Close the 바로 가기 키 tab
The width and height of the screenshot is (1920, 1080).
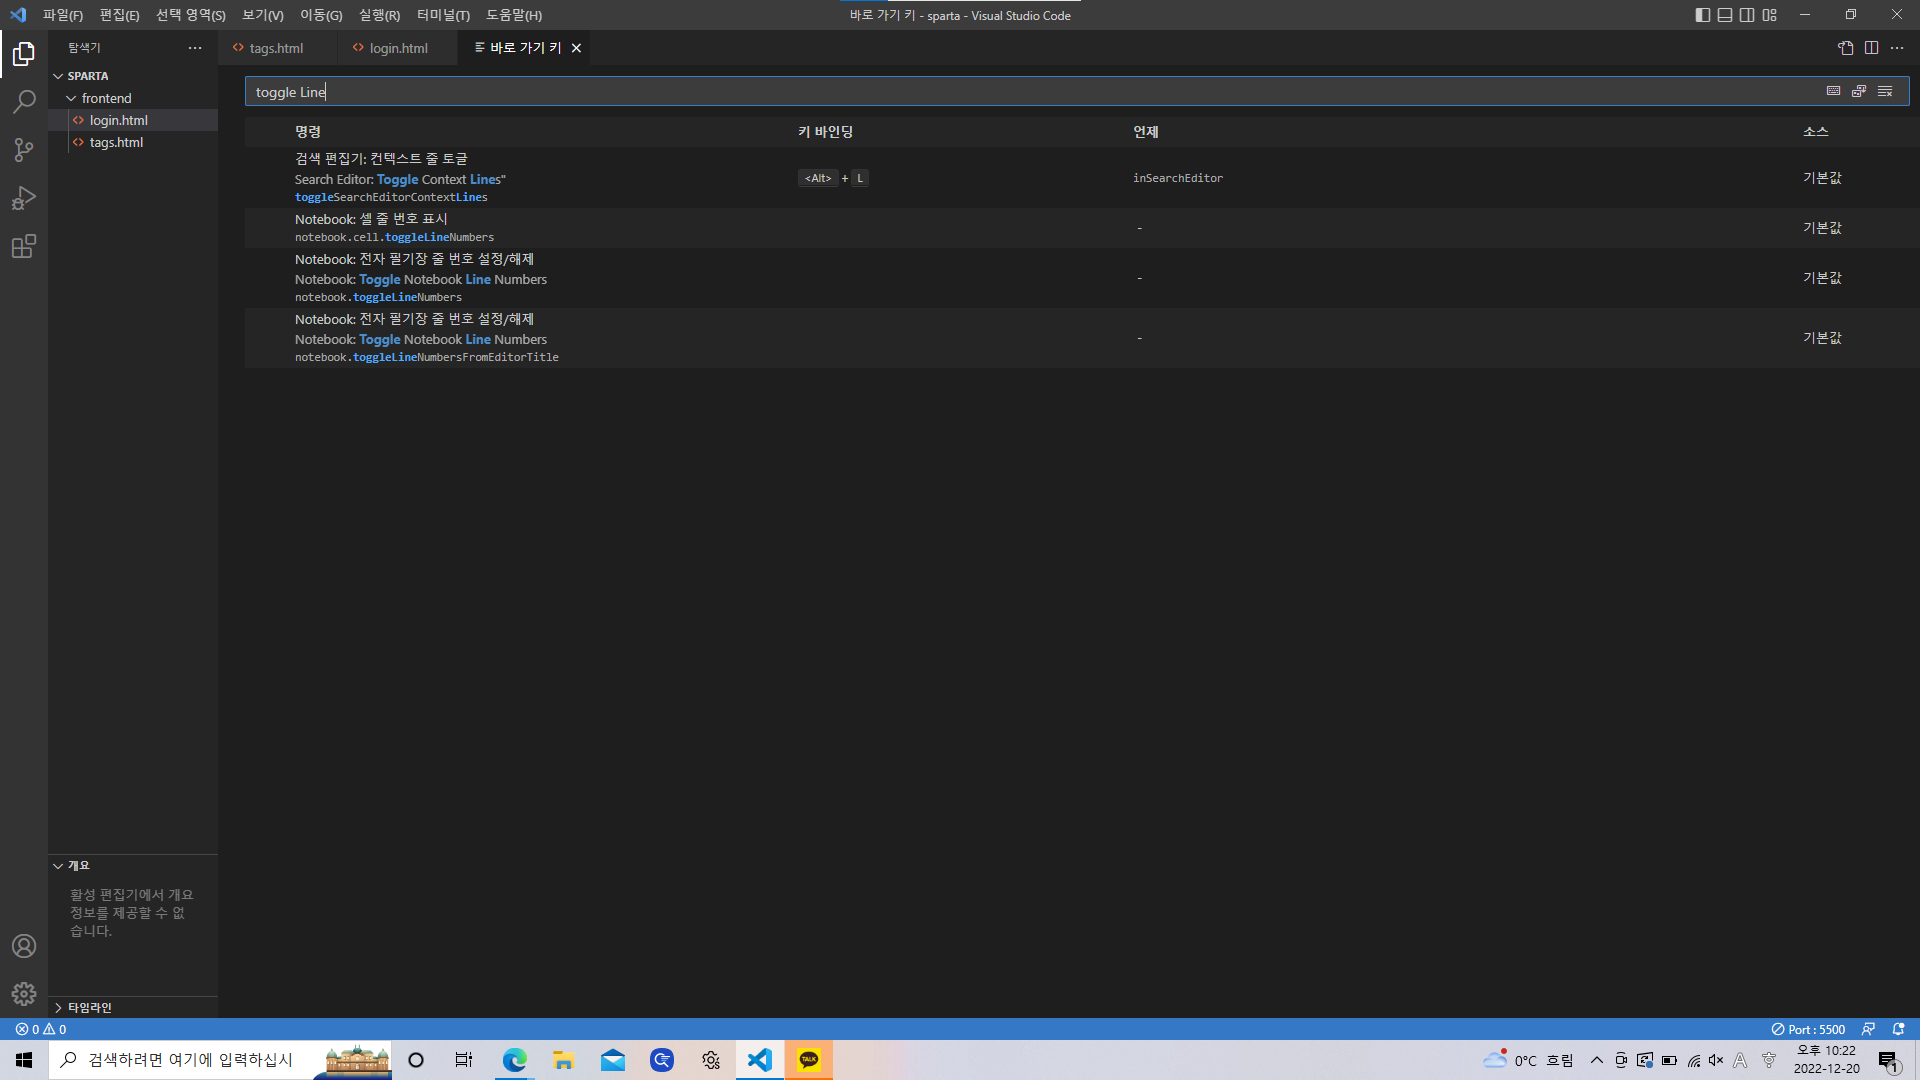coord(576,48)
